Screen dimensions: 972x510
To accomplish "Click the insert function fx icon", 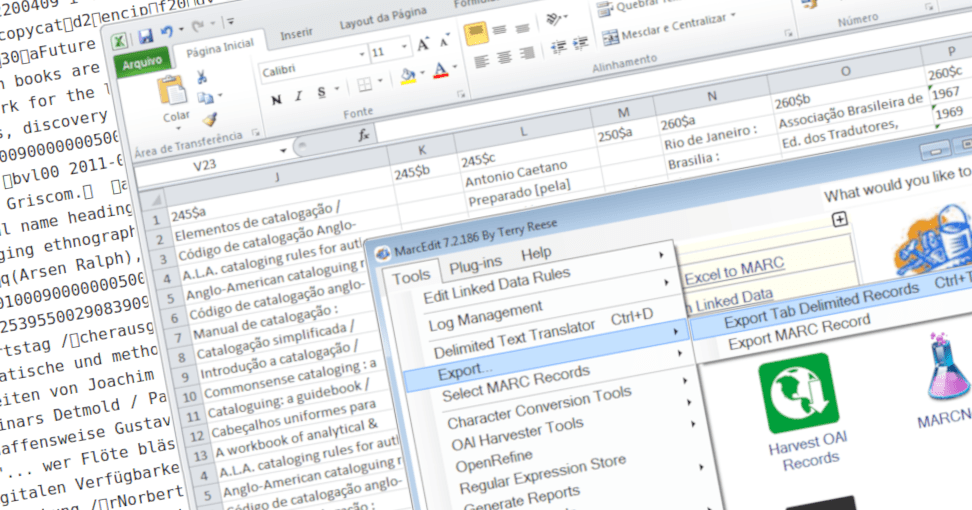I will point(364,134).
